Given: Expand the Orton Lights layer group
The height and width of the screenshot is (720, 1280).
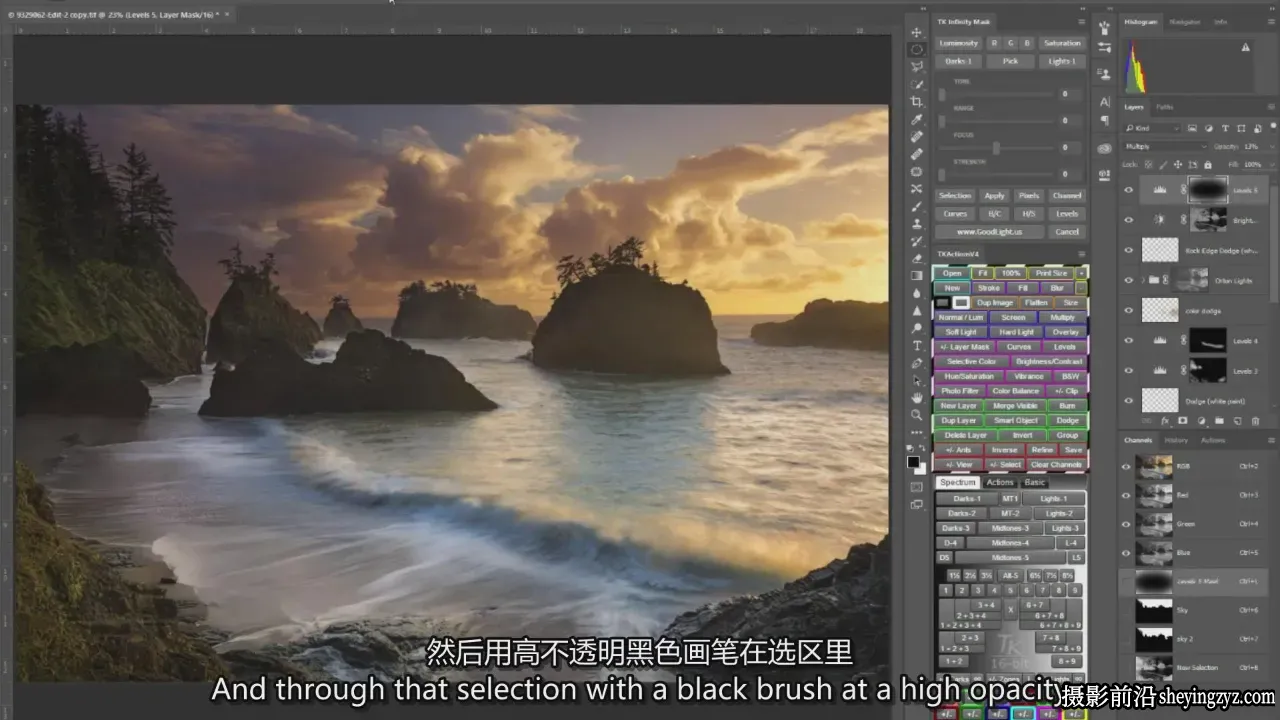Looking at the screenshot, I should pyautogui.click(x=1143, y=280).
